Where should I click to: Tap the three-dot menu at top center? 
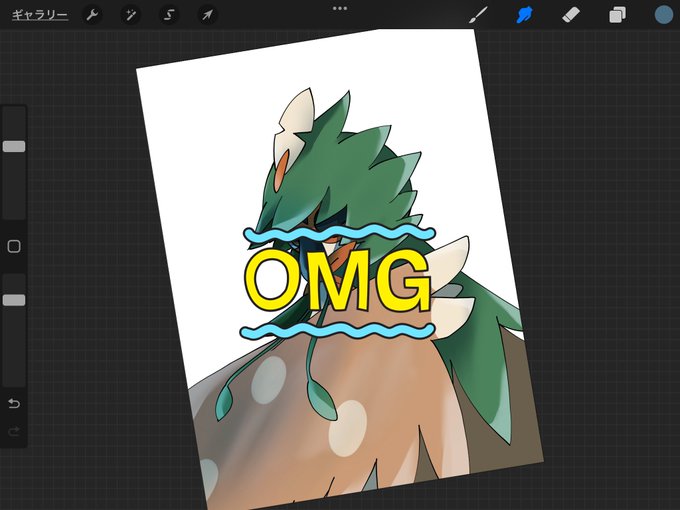(x=340, y=8)
